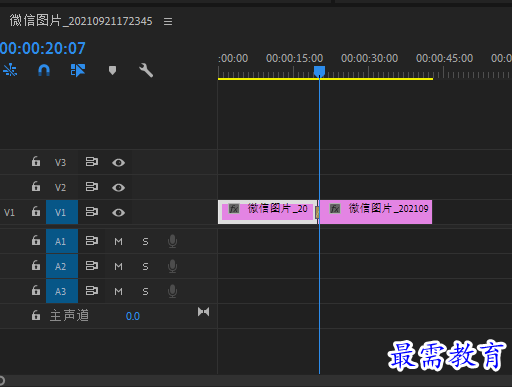Toggle sync lock on A3
The height and width of the screenshot is (387, 512).
tap(92, 291)
